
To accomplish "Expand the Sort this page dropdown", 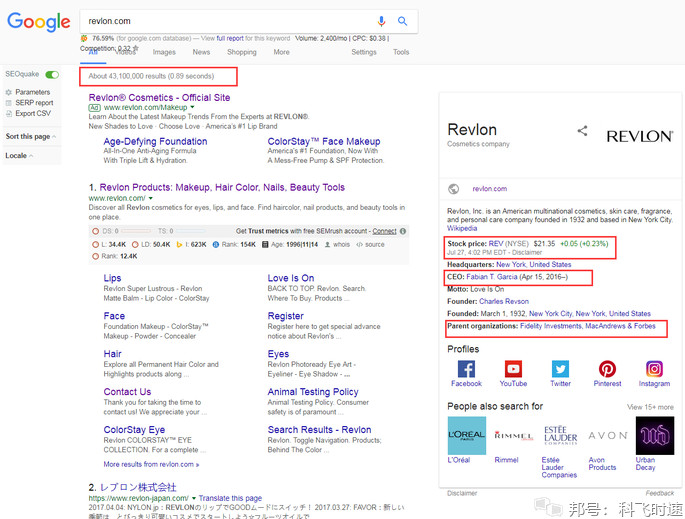I will click(31, 136).
